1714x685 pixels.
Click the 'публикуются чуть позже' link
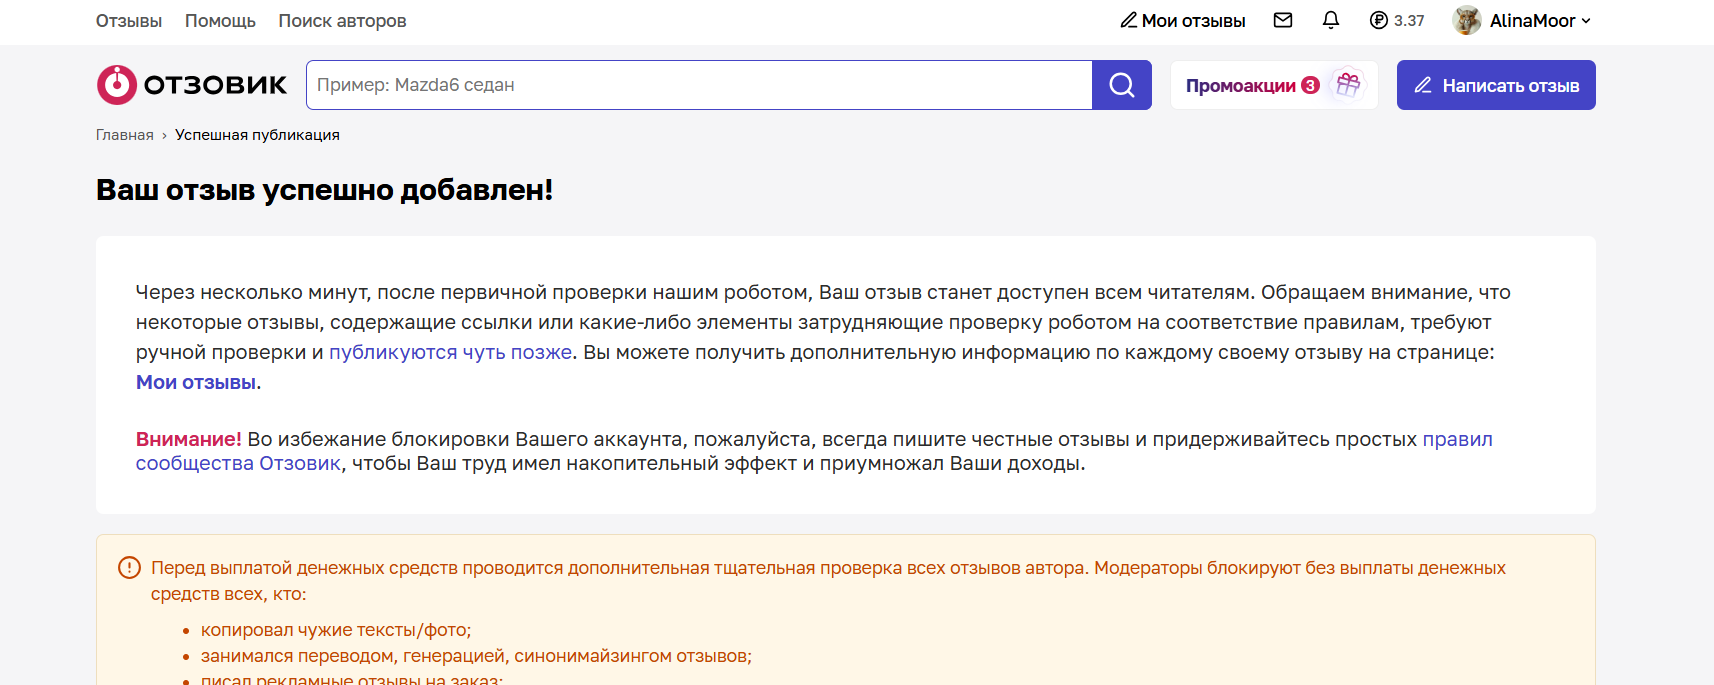coord(451,352)
